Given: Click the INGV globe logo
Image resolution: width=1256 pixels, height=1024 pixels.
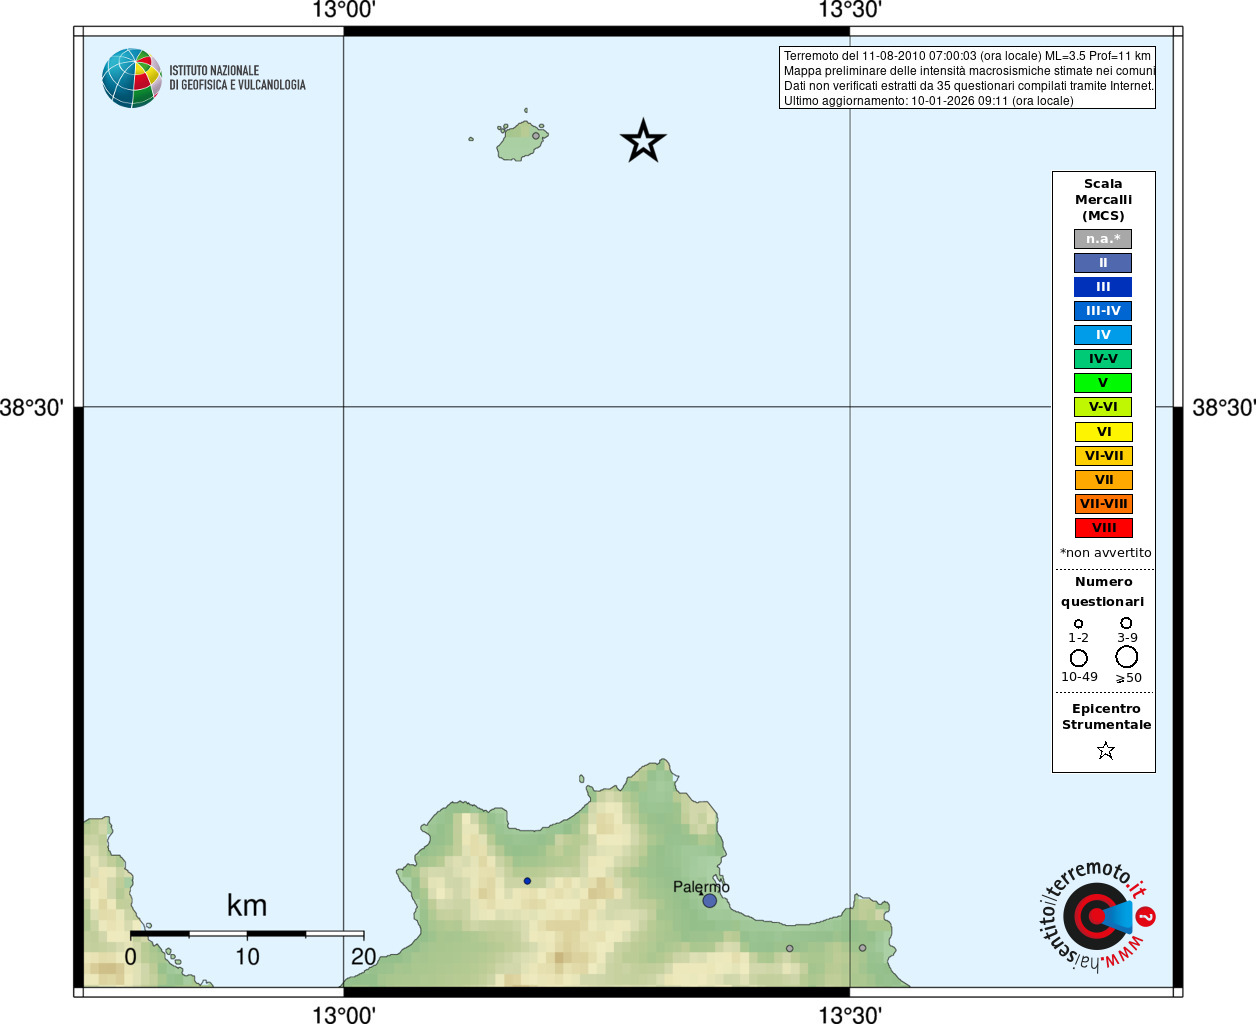Looking at the screenshot, I should 132,78.
